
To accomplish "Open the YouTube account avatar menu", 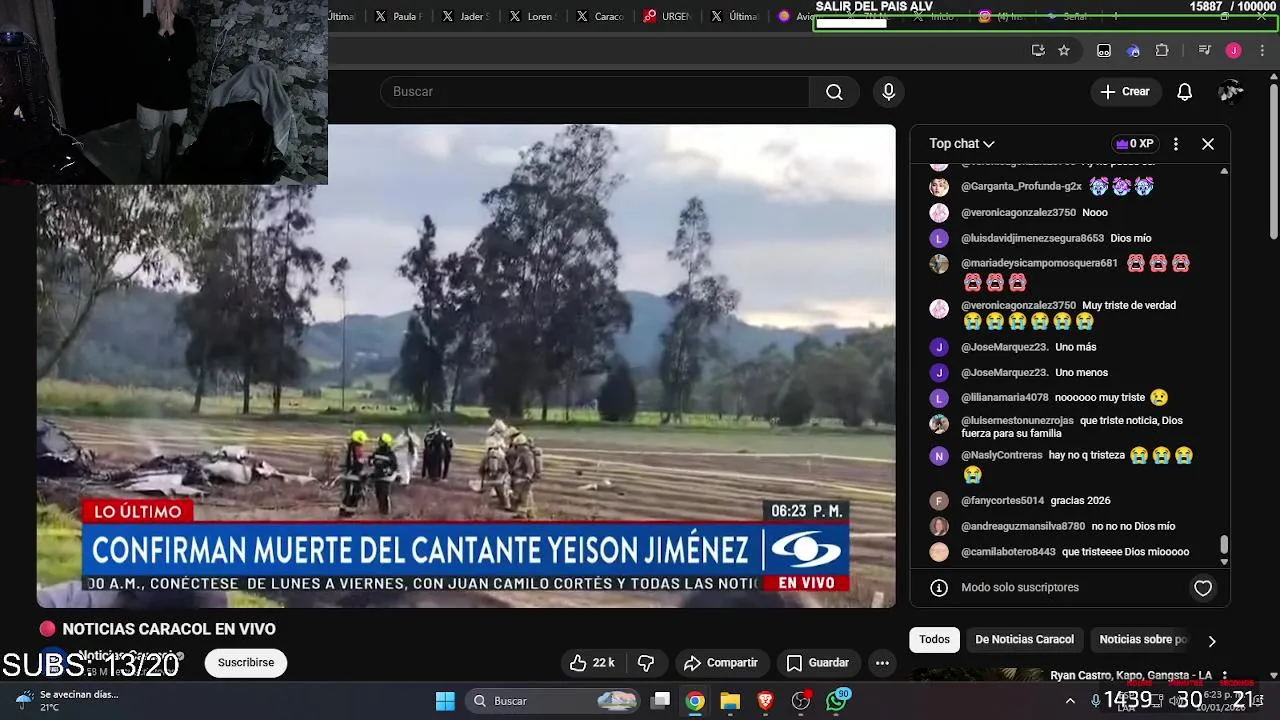I will 1230,92.
